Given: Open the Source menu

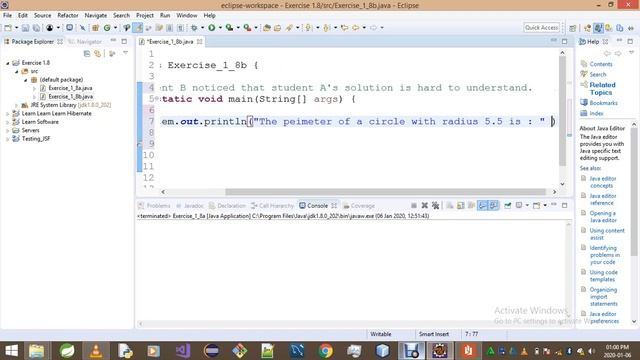Looking at the screenshot, I should pos(42,15).
